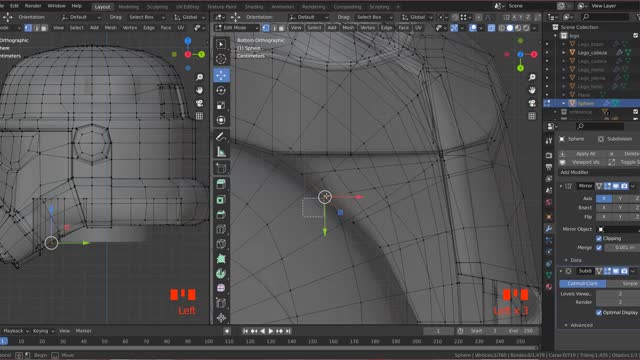Enable face select mode in right viewport header
Screen dimensions: 640x360
[x=281, y=28]
